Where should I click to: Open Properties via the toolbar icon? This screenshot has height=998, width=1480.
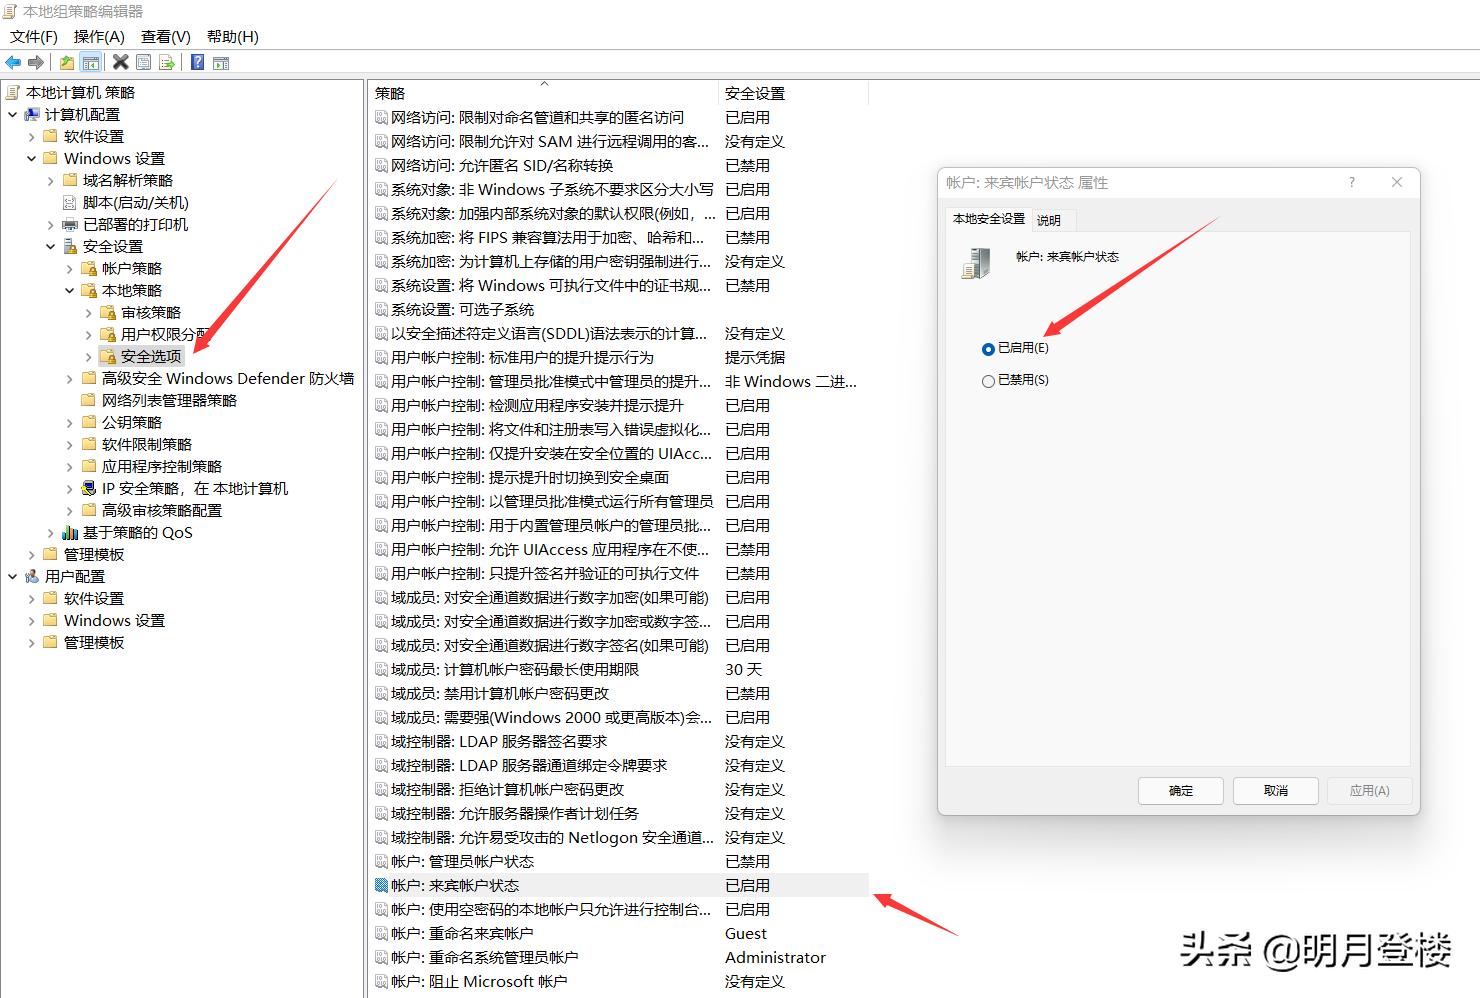pyautogui.click(x=143, y=62)
